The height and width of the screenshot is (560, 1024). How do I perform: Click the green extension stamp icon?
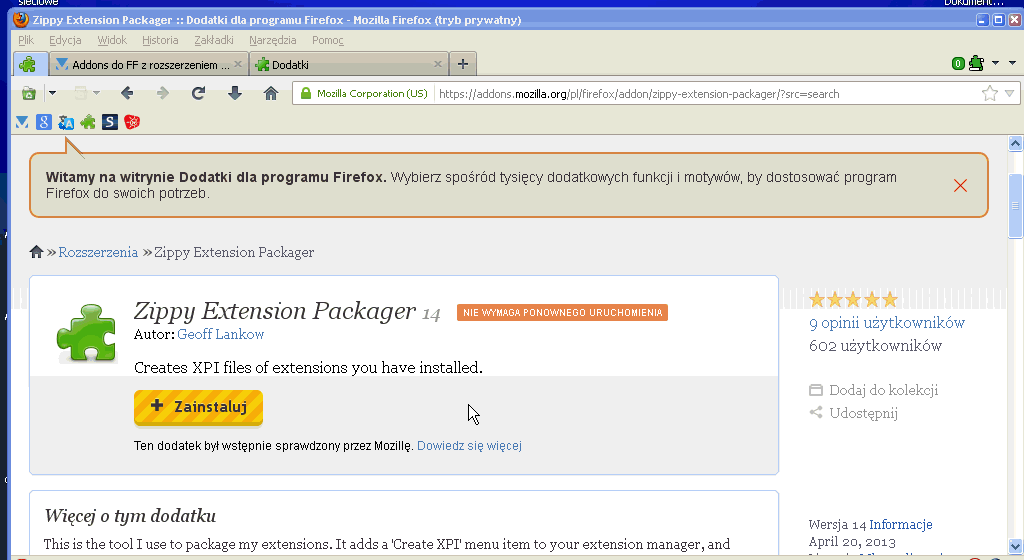[x=976, y=63]
